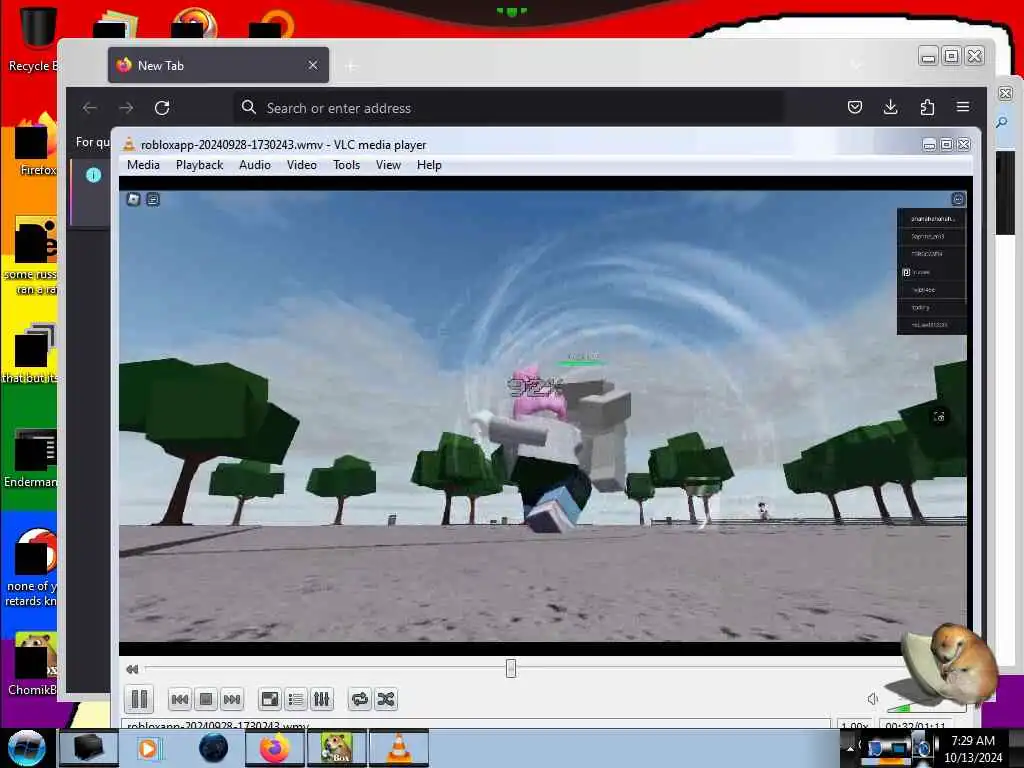Open VLC Tools menu
The height and width of the screenshot is (768, 1024).
tap(346, 165)
